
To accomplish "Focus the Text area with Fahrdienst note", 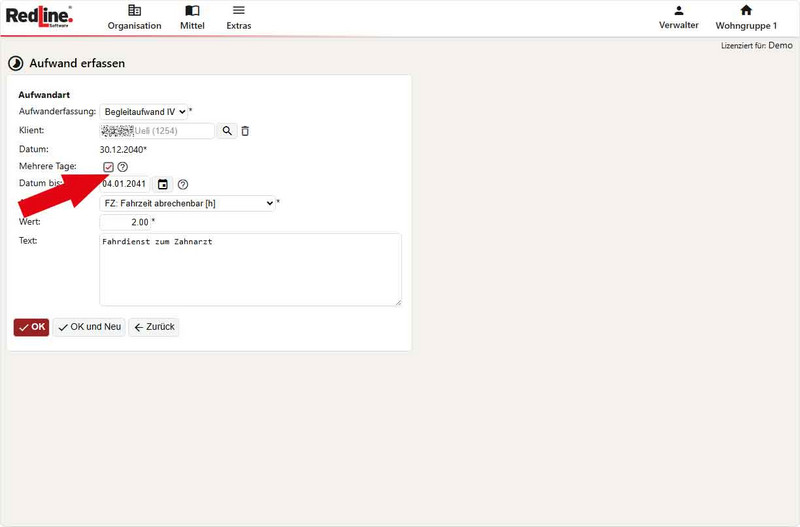I will pyautogui.click(x=250, y=269).
